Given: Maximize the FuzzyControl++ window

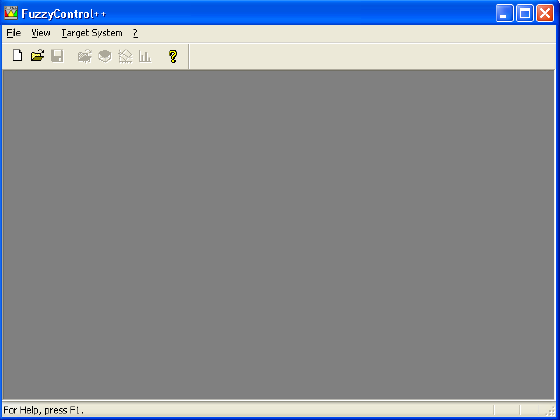Looking at the screenshot, I should (525, 13).
